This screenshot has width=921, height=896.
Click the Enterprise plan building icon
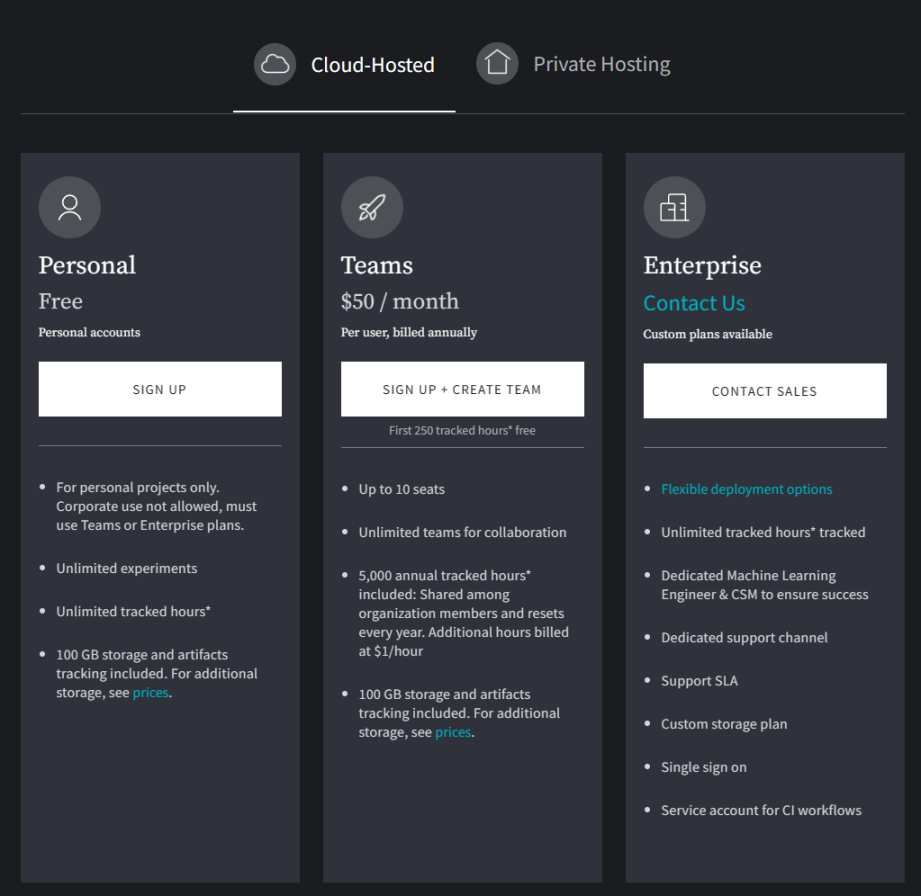[674, 207]
